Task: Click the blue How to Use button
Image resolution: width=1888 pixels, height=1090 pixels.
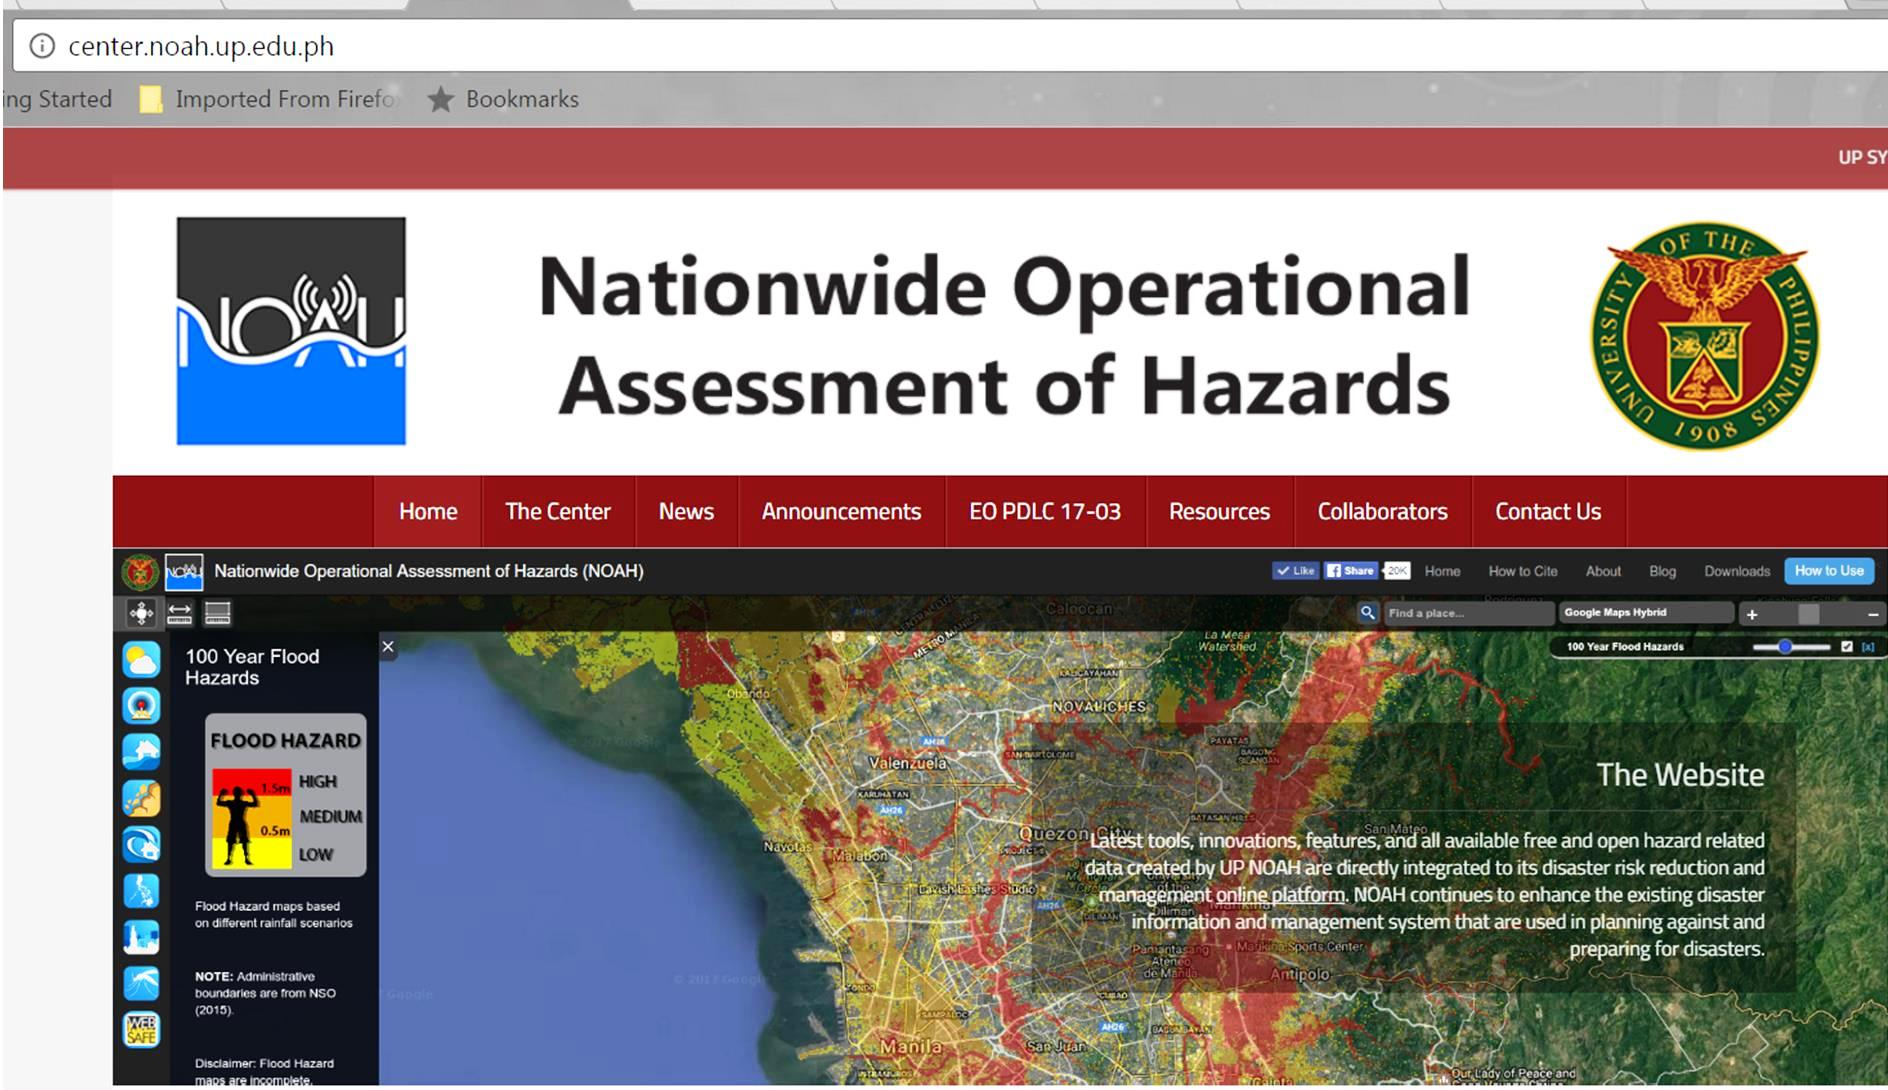Action: click(1828, 571)
